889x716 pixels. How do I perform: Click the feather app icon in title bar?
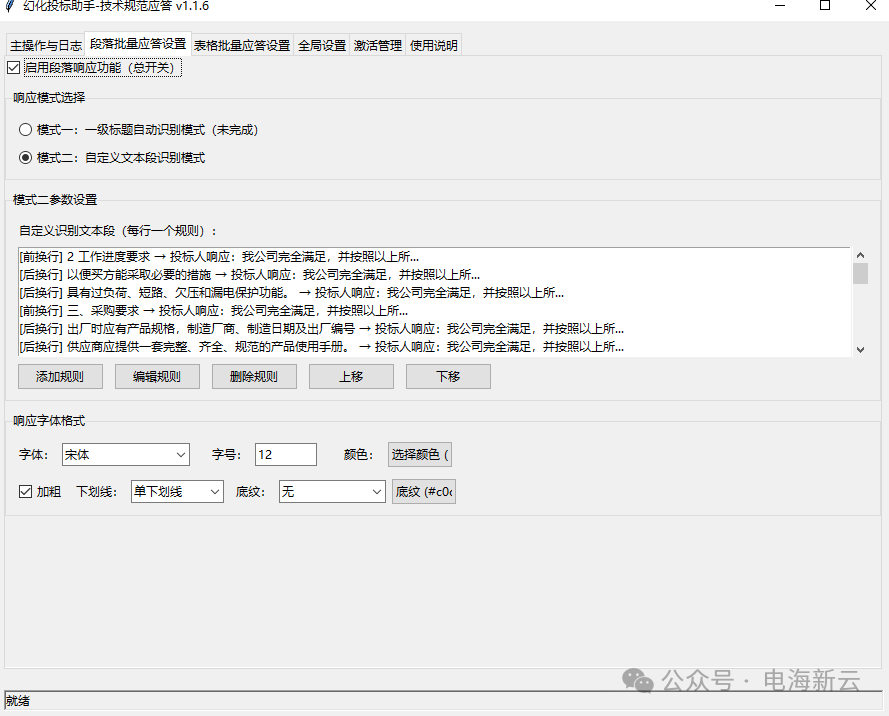[x=10, y=6]
